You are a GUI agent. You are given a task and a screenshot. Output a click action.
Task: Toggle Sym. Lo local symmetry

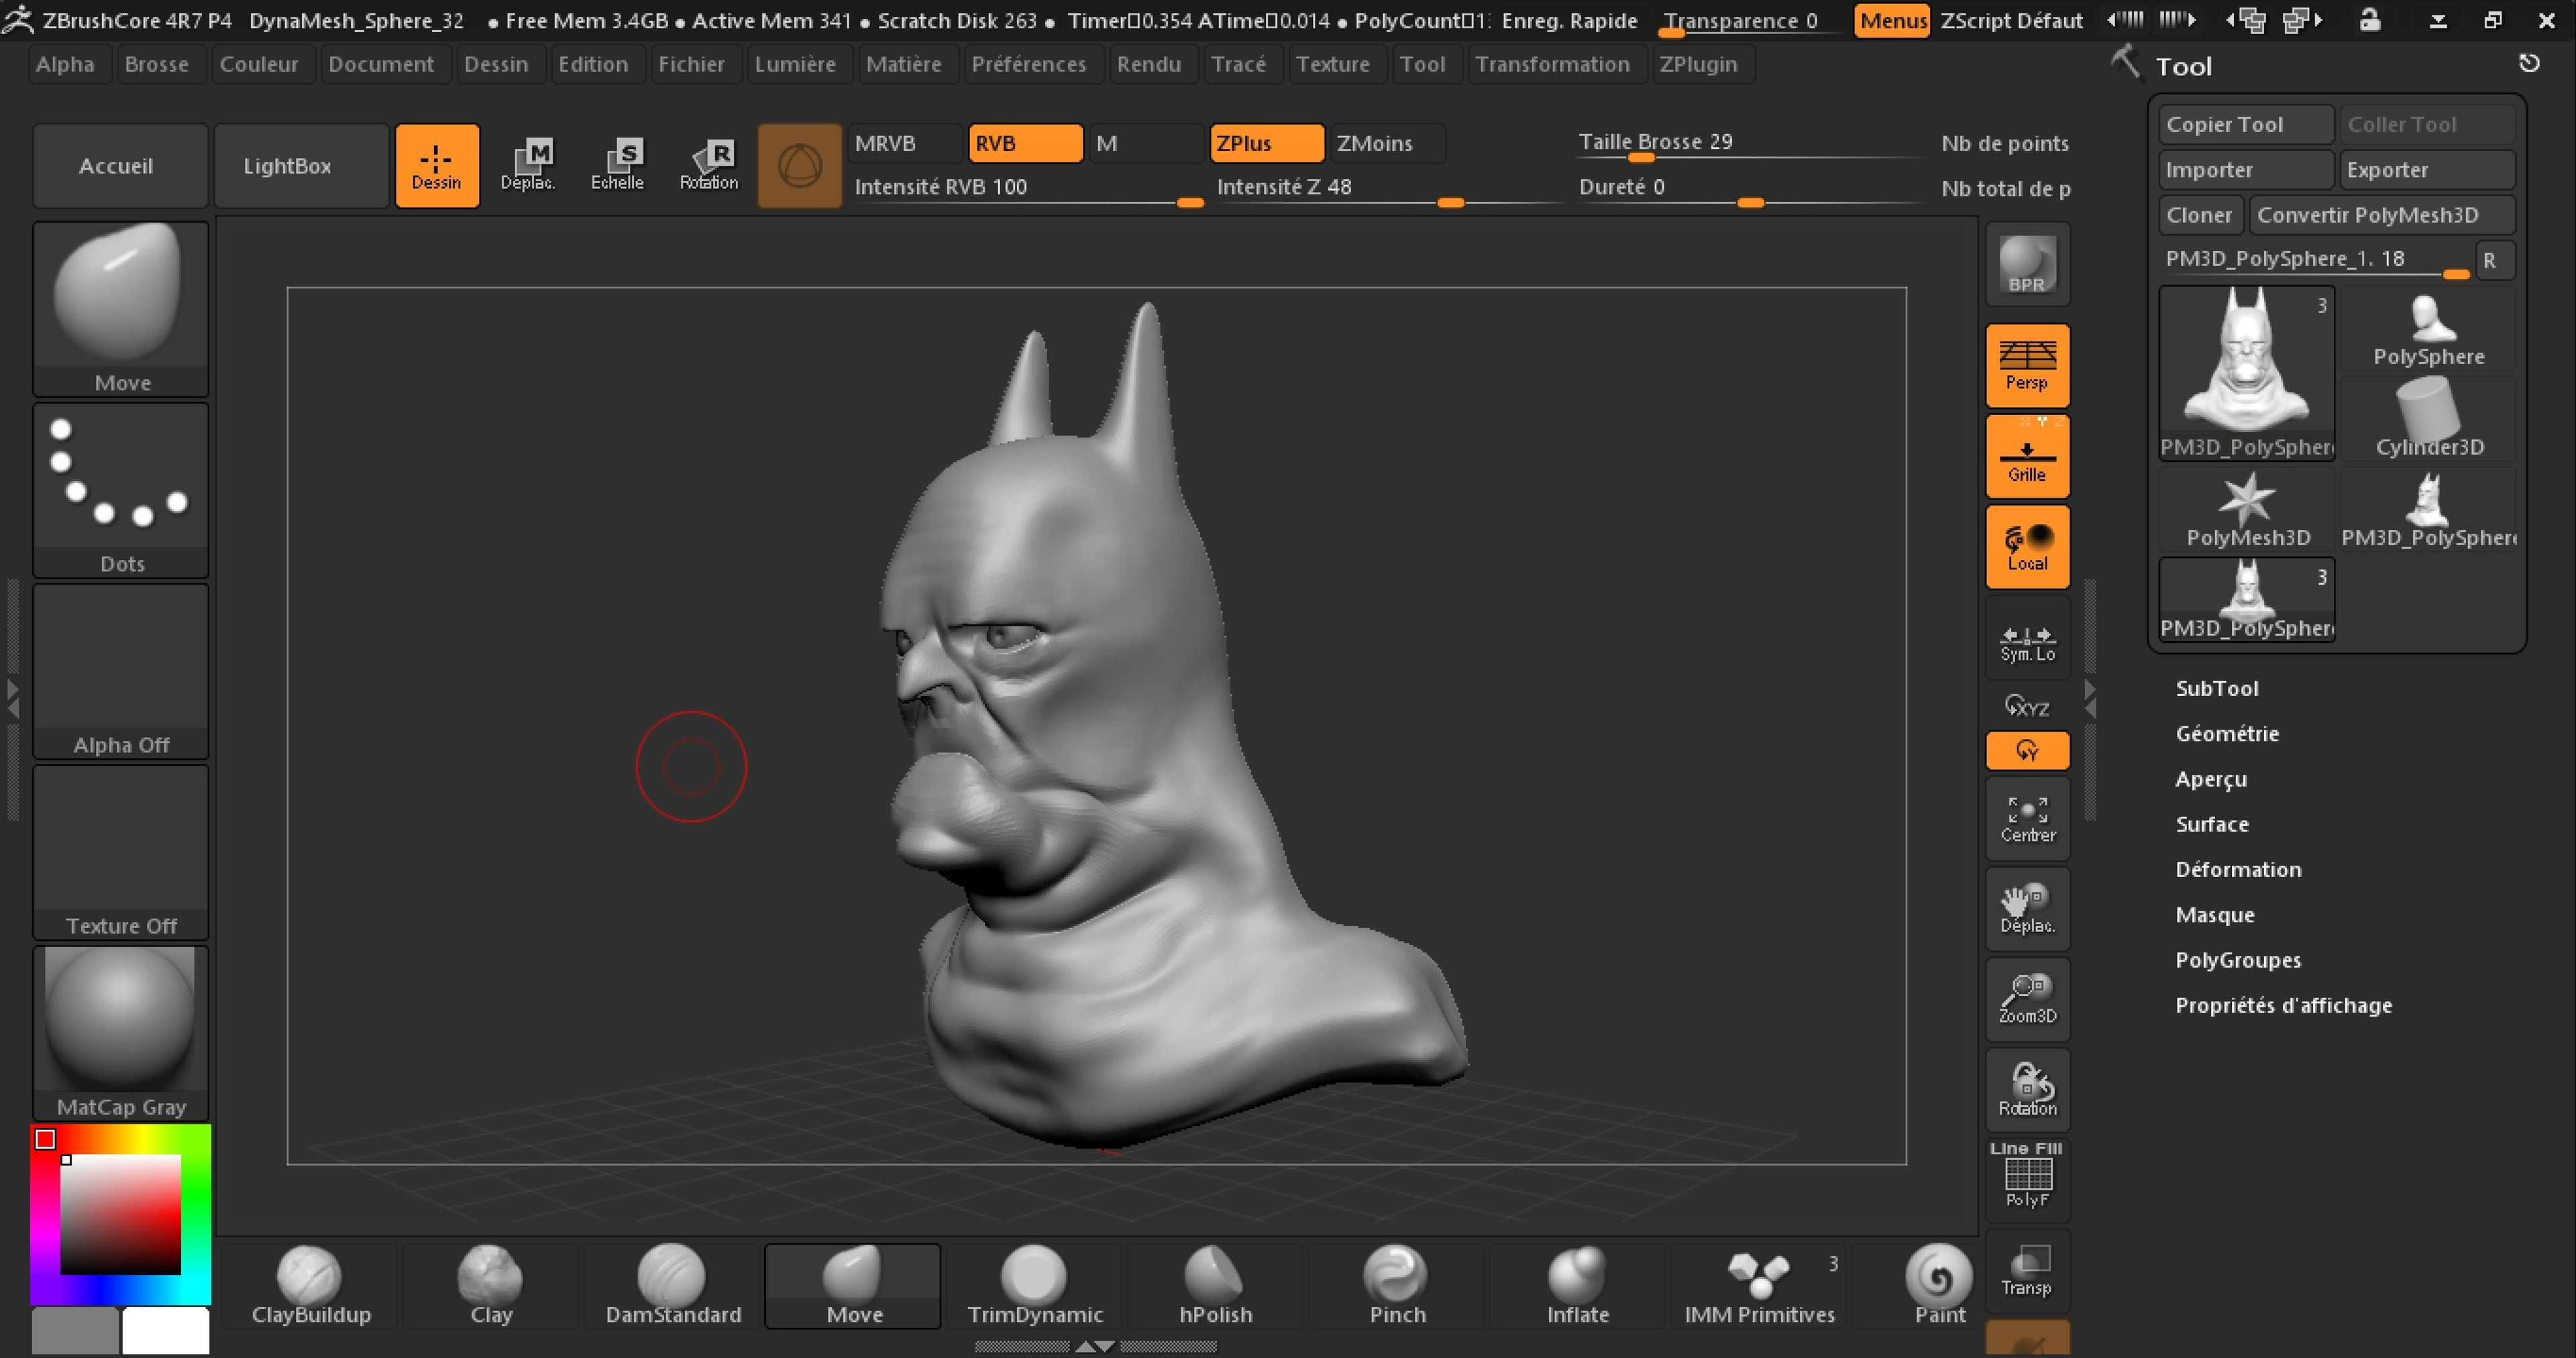coord(2027,638)
